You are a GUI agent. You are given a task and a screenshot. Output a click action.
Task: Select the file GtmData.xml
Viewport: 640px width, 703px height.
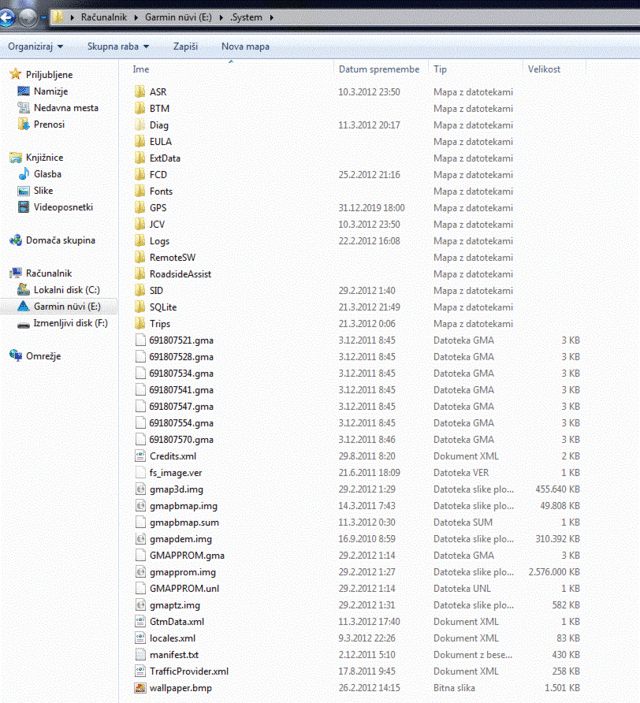(x=177, y=622)
